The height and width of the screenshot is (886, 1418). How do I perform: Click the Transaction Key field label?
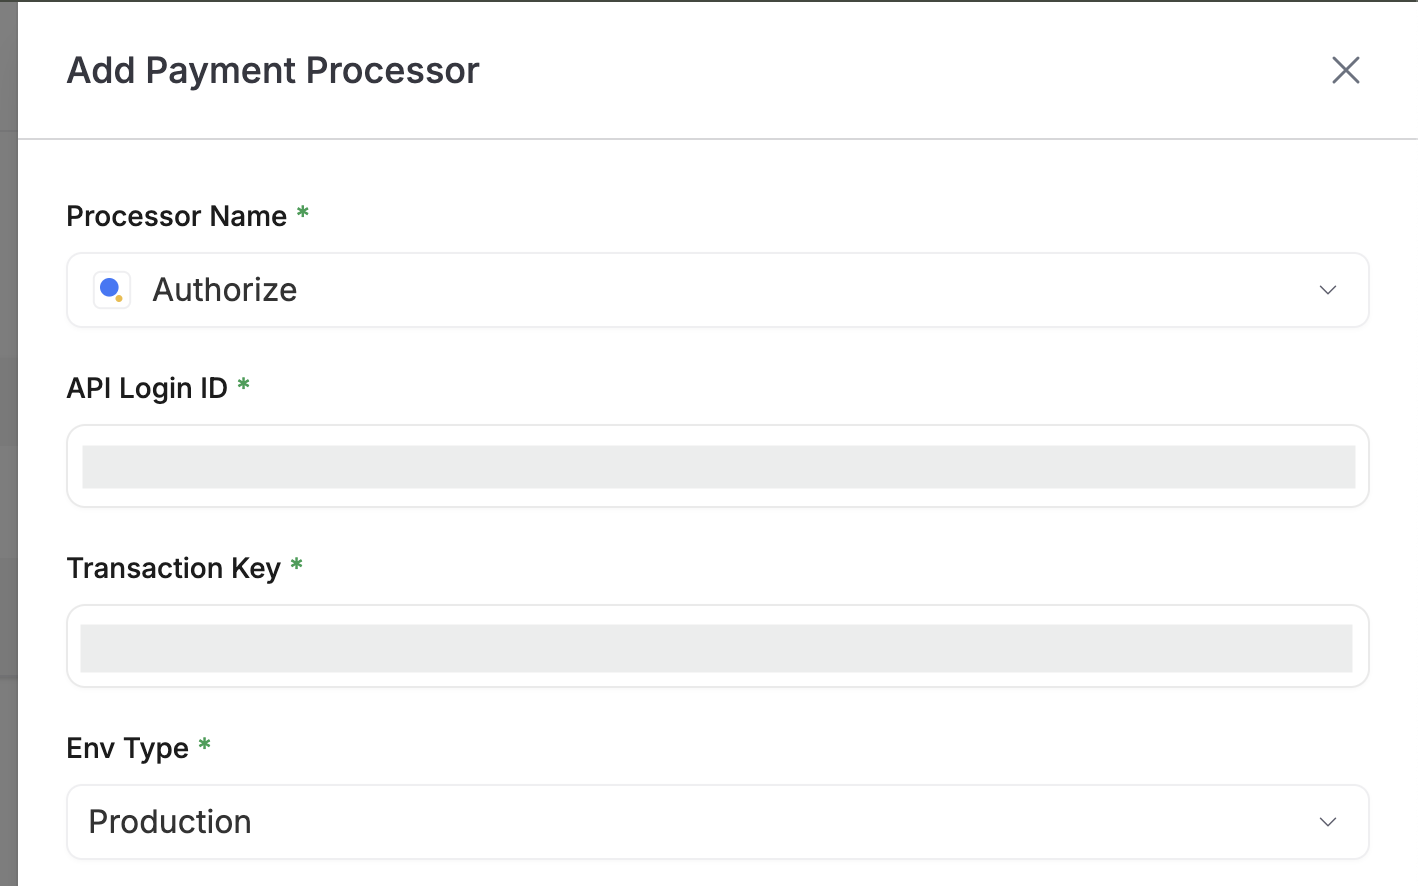174,568
